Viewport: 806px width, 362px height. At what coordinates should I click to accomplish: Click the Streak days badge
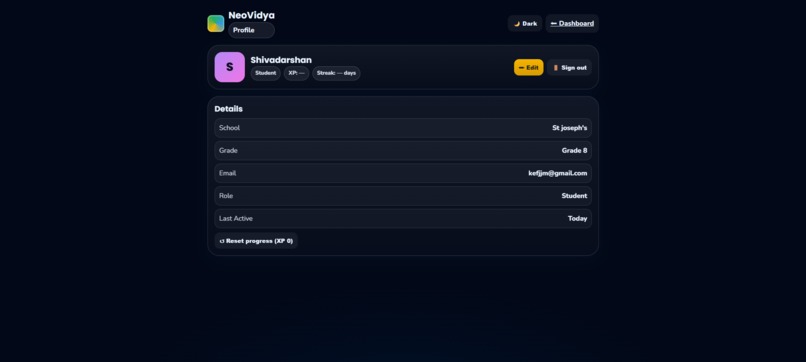336,73
